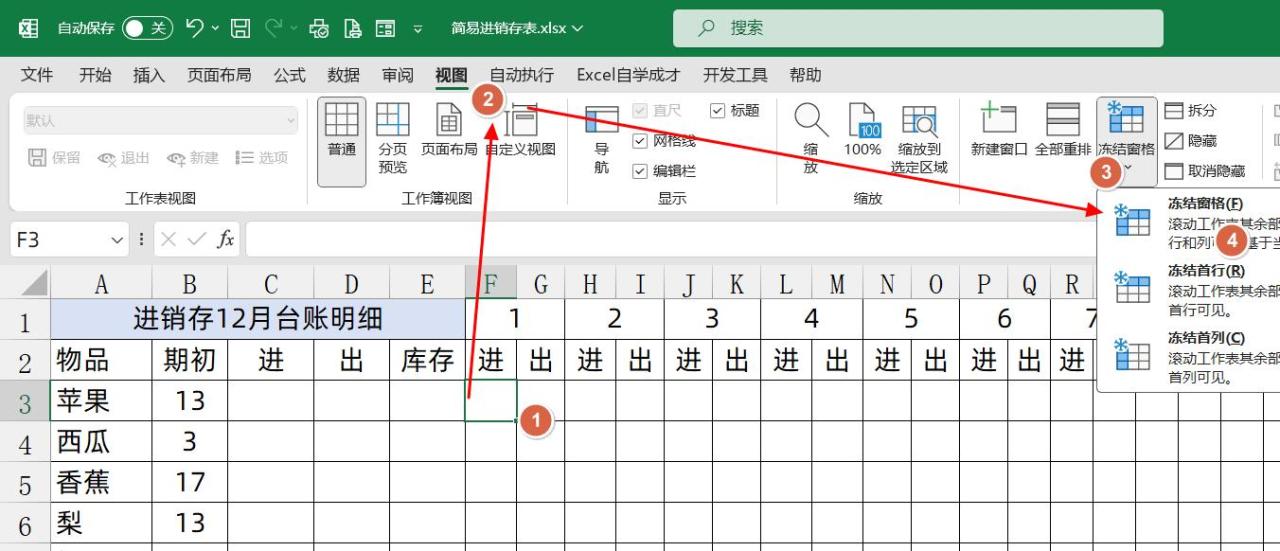Click the 进销存12月台账明细 title cell
The image size is (1280, 551).
coord(258,319)
